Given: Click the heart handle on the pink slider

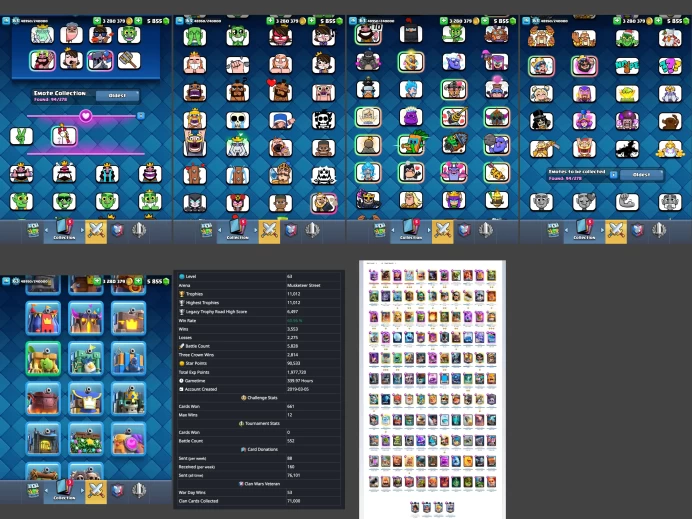Looking at the screenshot, I should pos(86,116).
